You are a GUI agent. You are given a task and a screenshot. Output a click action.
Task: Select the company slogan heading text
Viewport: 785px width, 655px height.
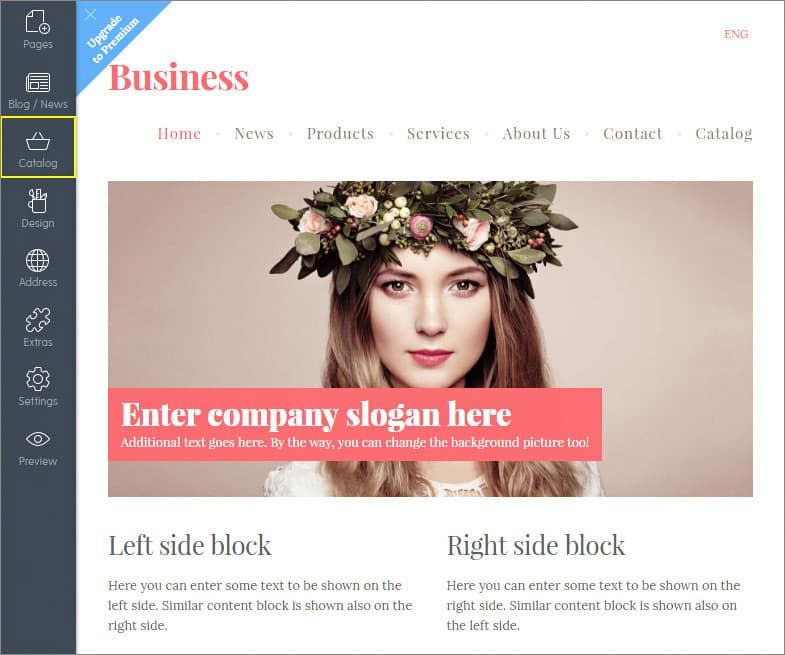coord(316,415)
